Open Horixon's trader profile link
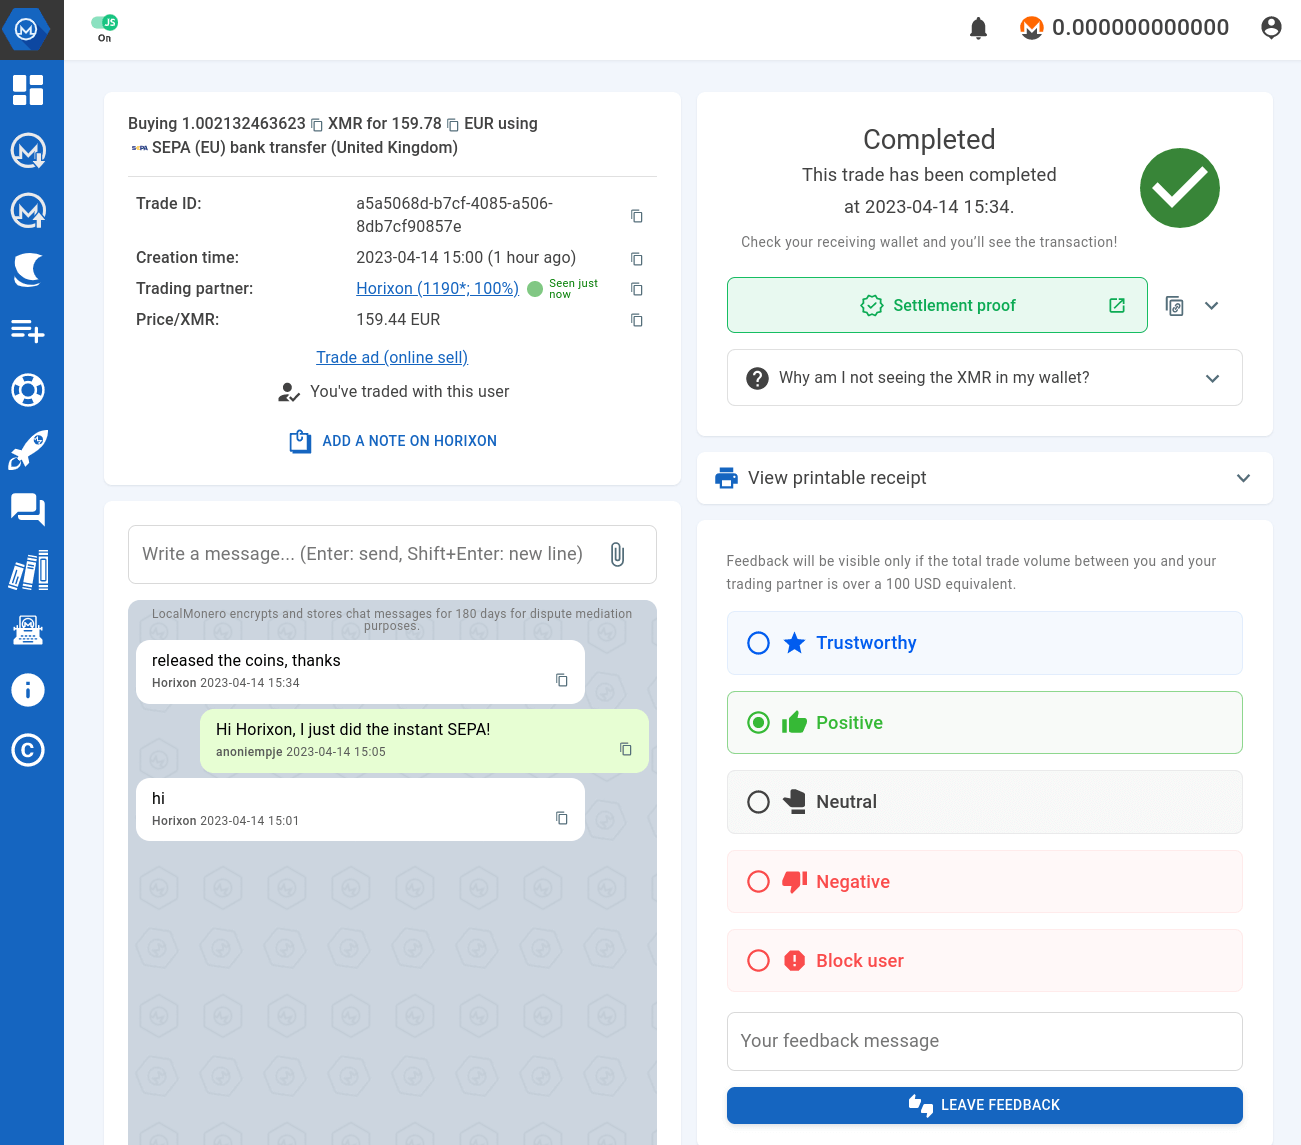The height and width of the screenshot is (1145, 1301). 437,289
